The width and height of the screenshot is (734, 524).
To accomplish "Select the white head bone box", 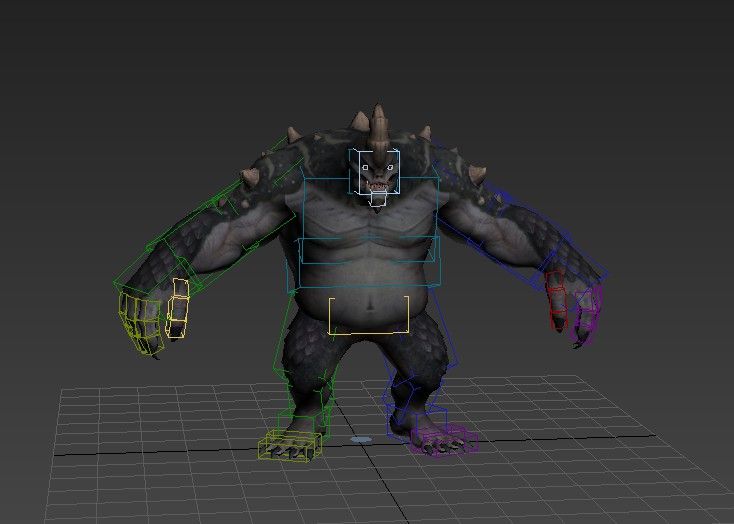I will 378,172.
